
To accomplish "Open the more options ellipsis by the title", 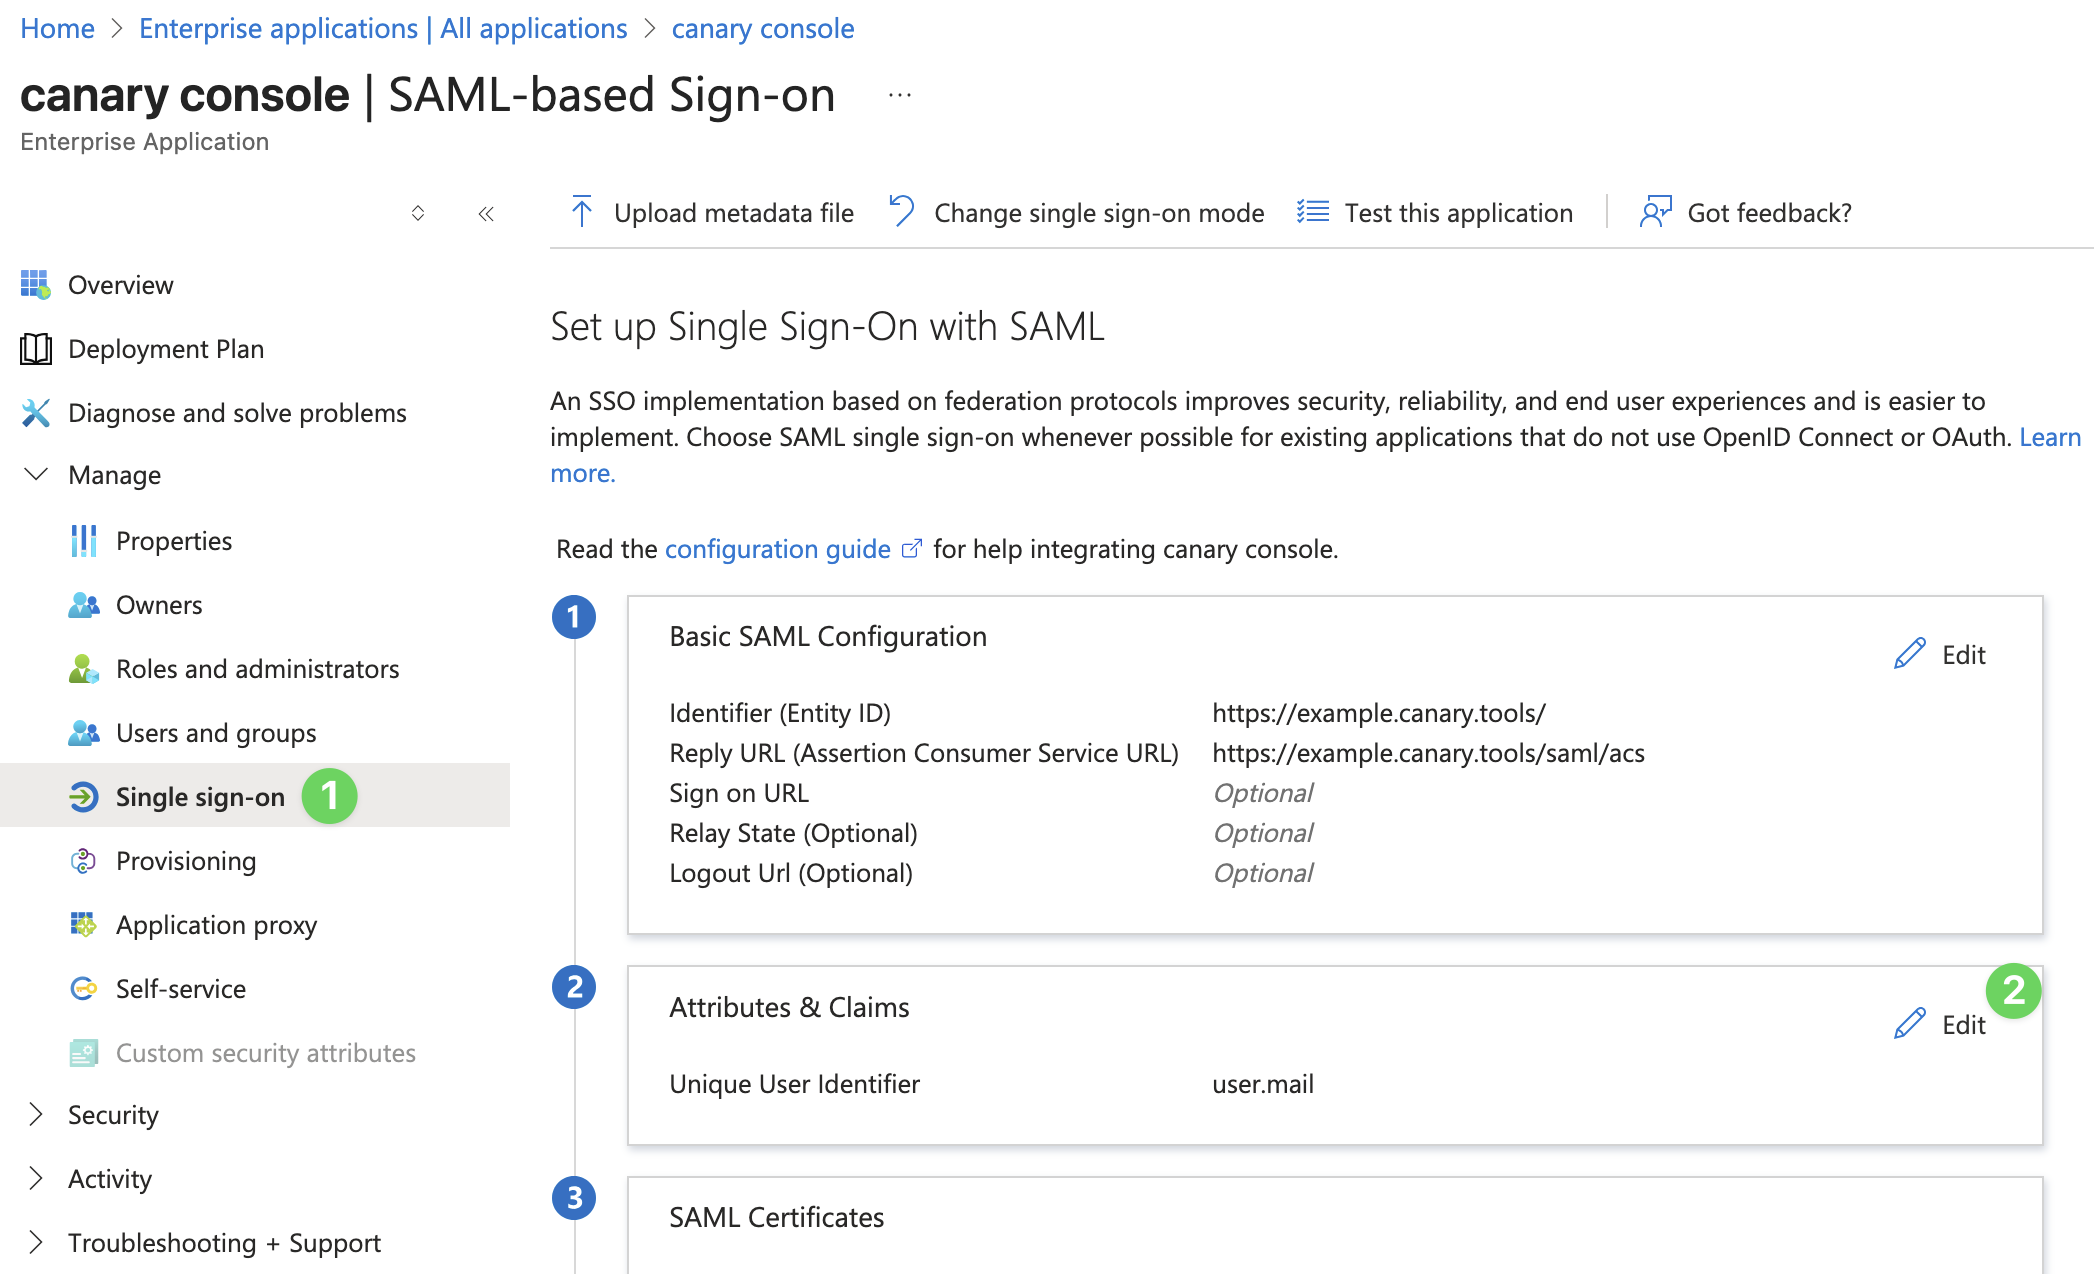I will tap(900, 95).
